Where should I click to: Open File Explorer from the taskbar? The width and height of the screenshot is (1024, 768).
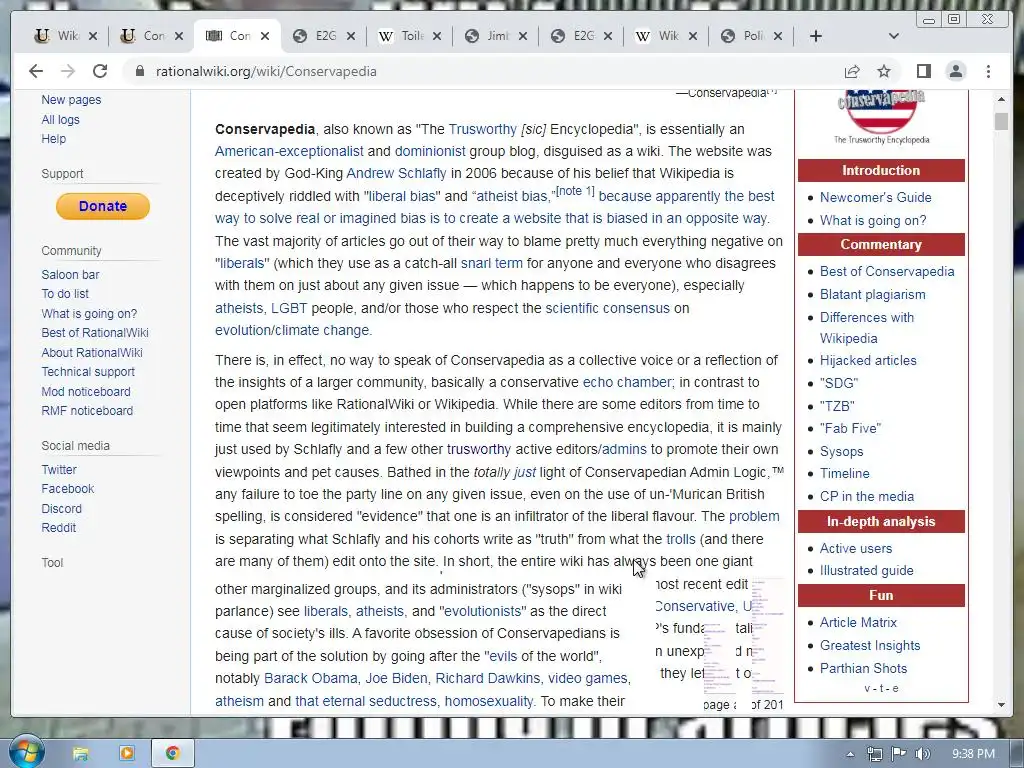tap(80, 754)
